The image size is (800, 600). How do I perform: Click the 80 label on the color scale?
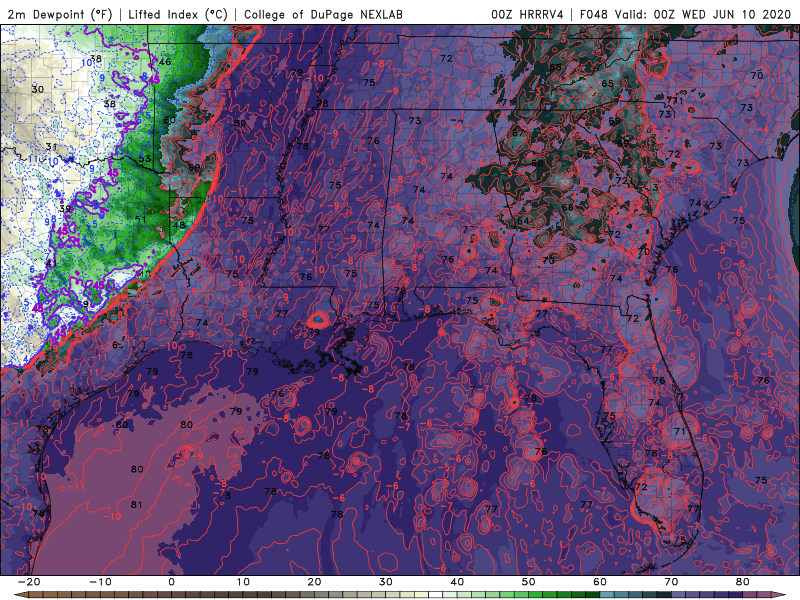pos(743,582)
